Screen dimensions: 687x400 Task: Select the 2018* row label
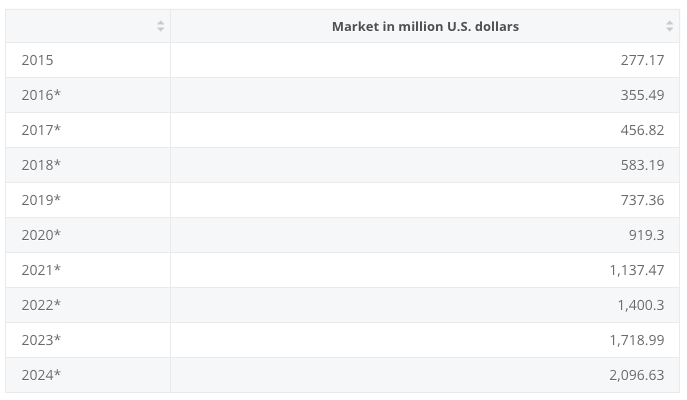point(41,165)
